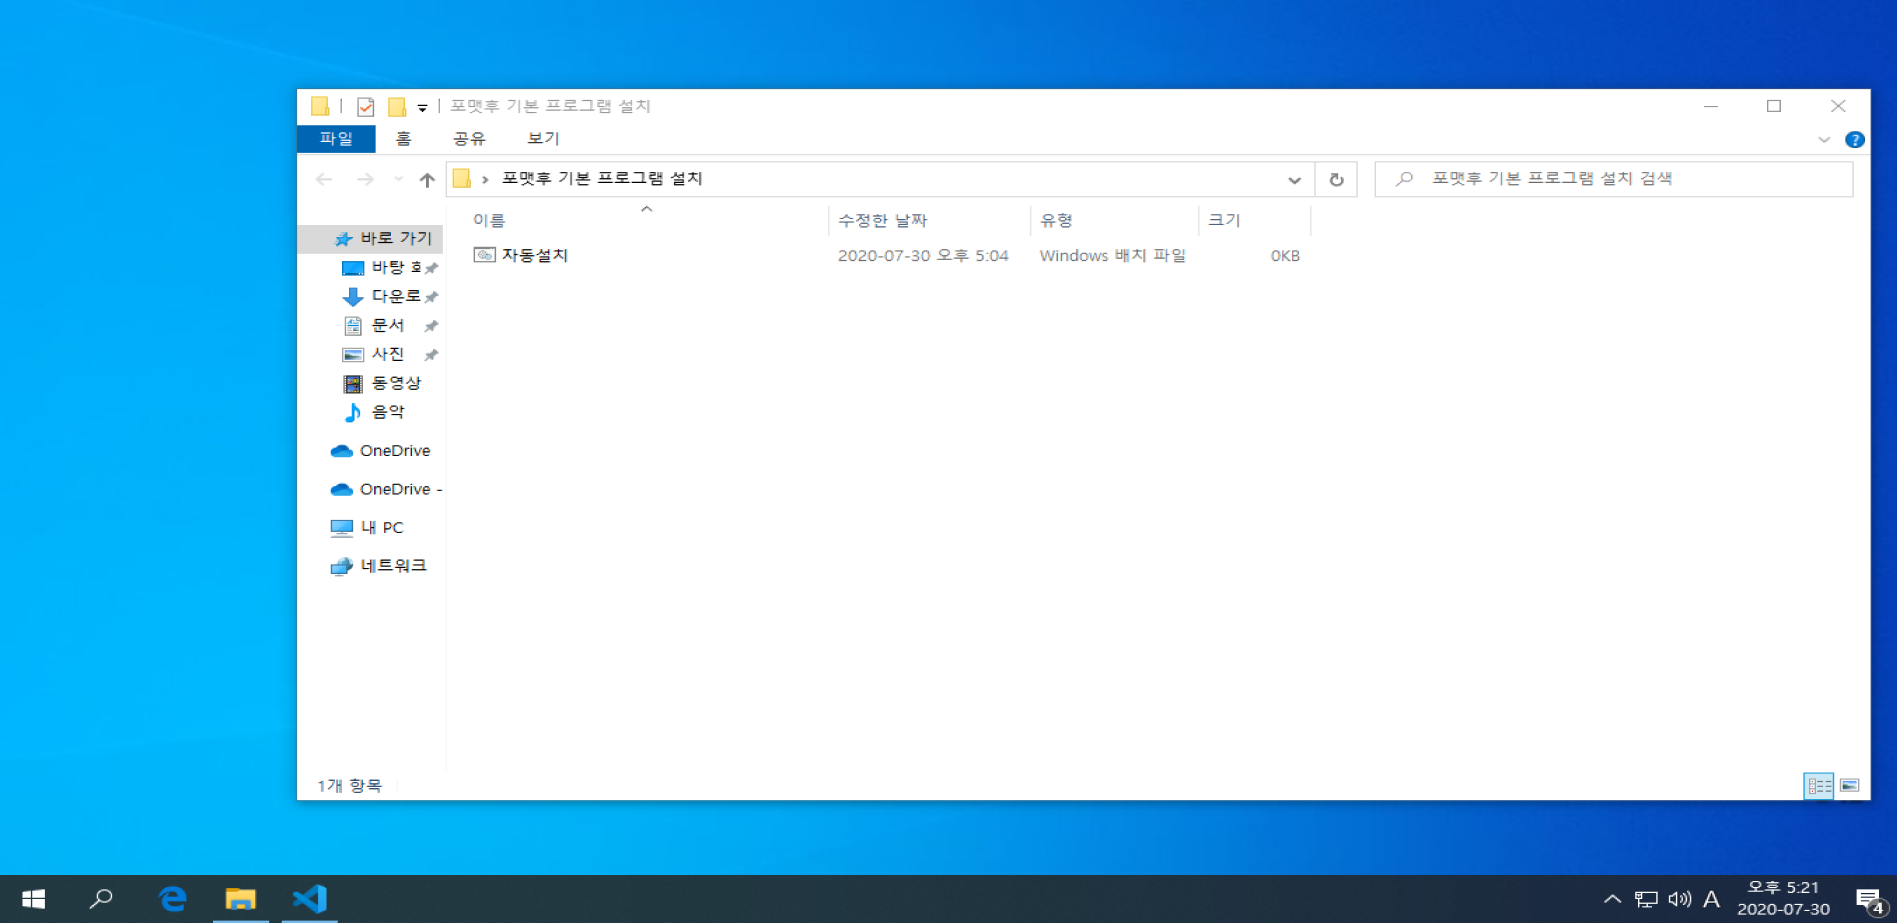Viewport: 1897px width, 923px height.
Task: Expand the ribbon with the chevron
Action: click(x=1824, y=140)
